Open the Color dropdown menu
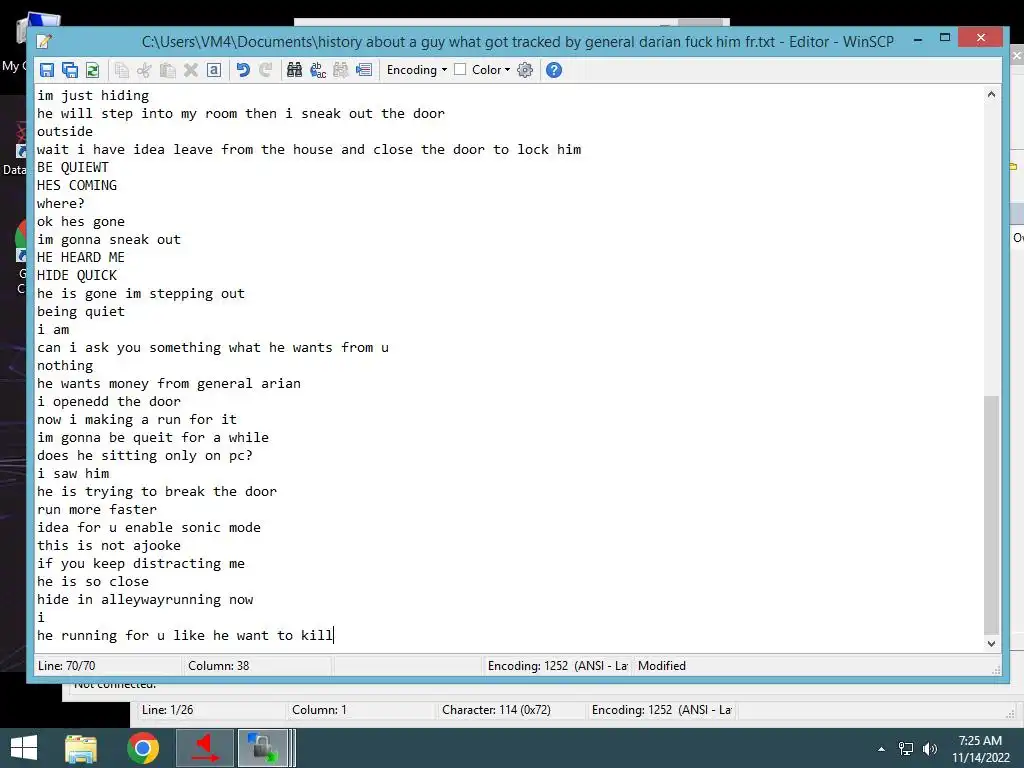The height and width of the screenshot is (768, 1024). (x=491, y=70)
